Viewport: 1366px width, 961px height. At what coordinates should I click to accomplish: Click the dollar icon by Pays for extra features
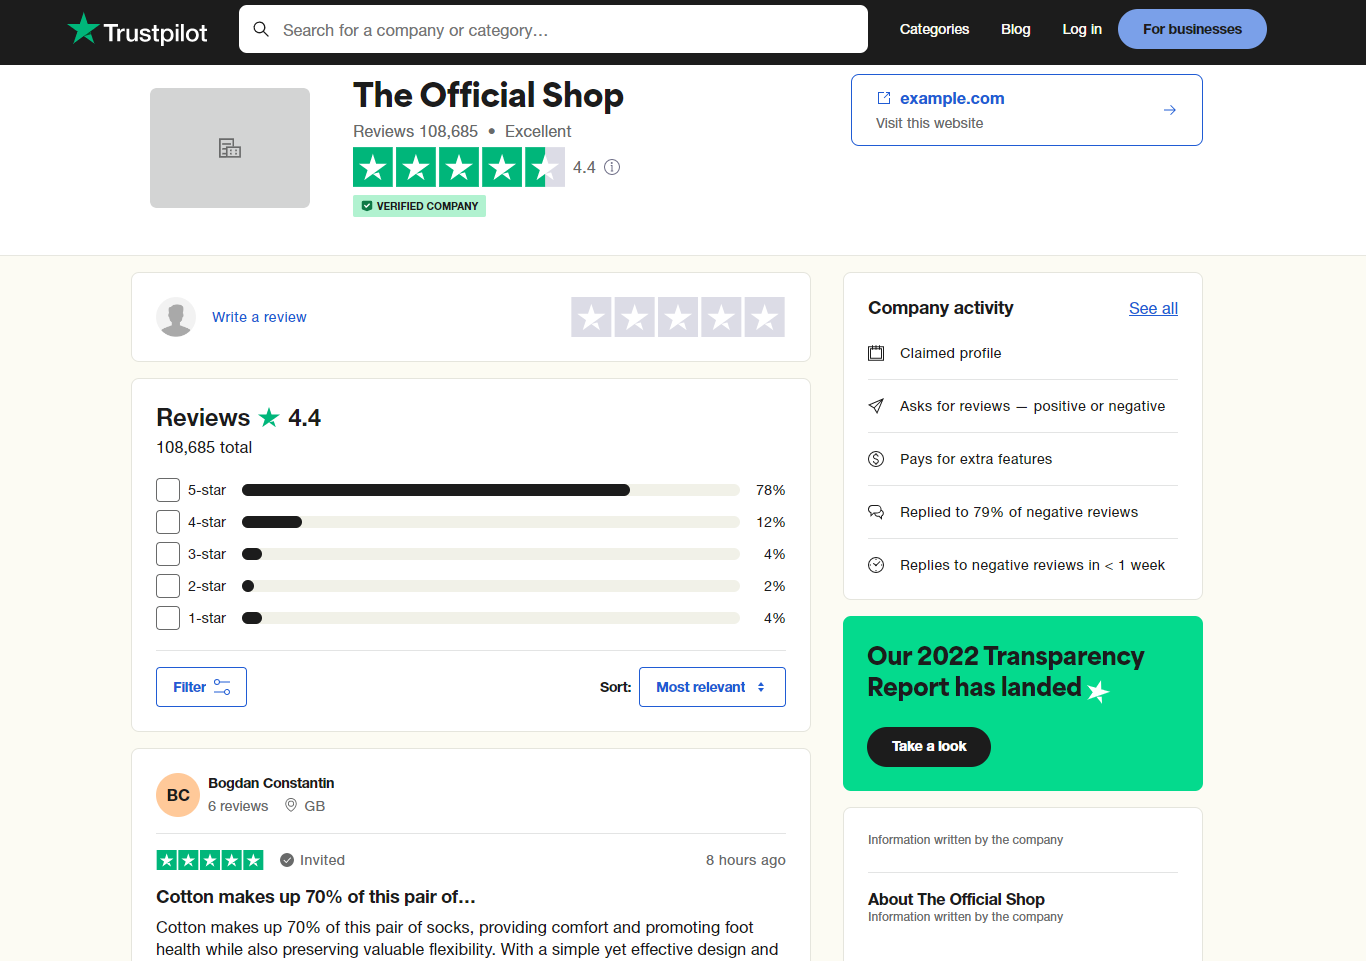[x=876, y=459]
